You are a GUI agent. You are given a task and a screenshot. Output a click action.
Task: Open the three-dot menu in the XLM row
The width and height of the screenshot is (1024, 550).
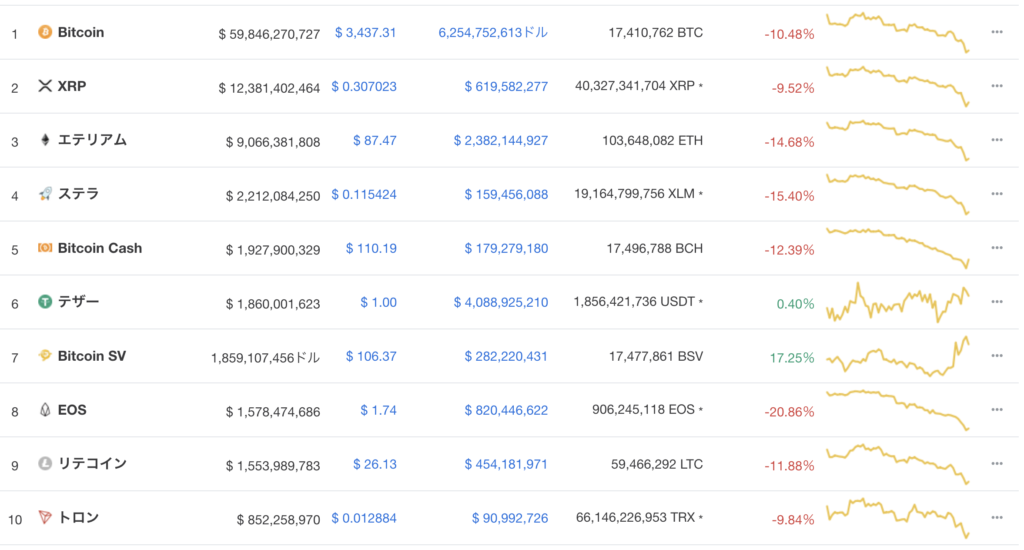coord(997,194)
